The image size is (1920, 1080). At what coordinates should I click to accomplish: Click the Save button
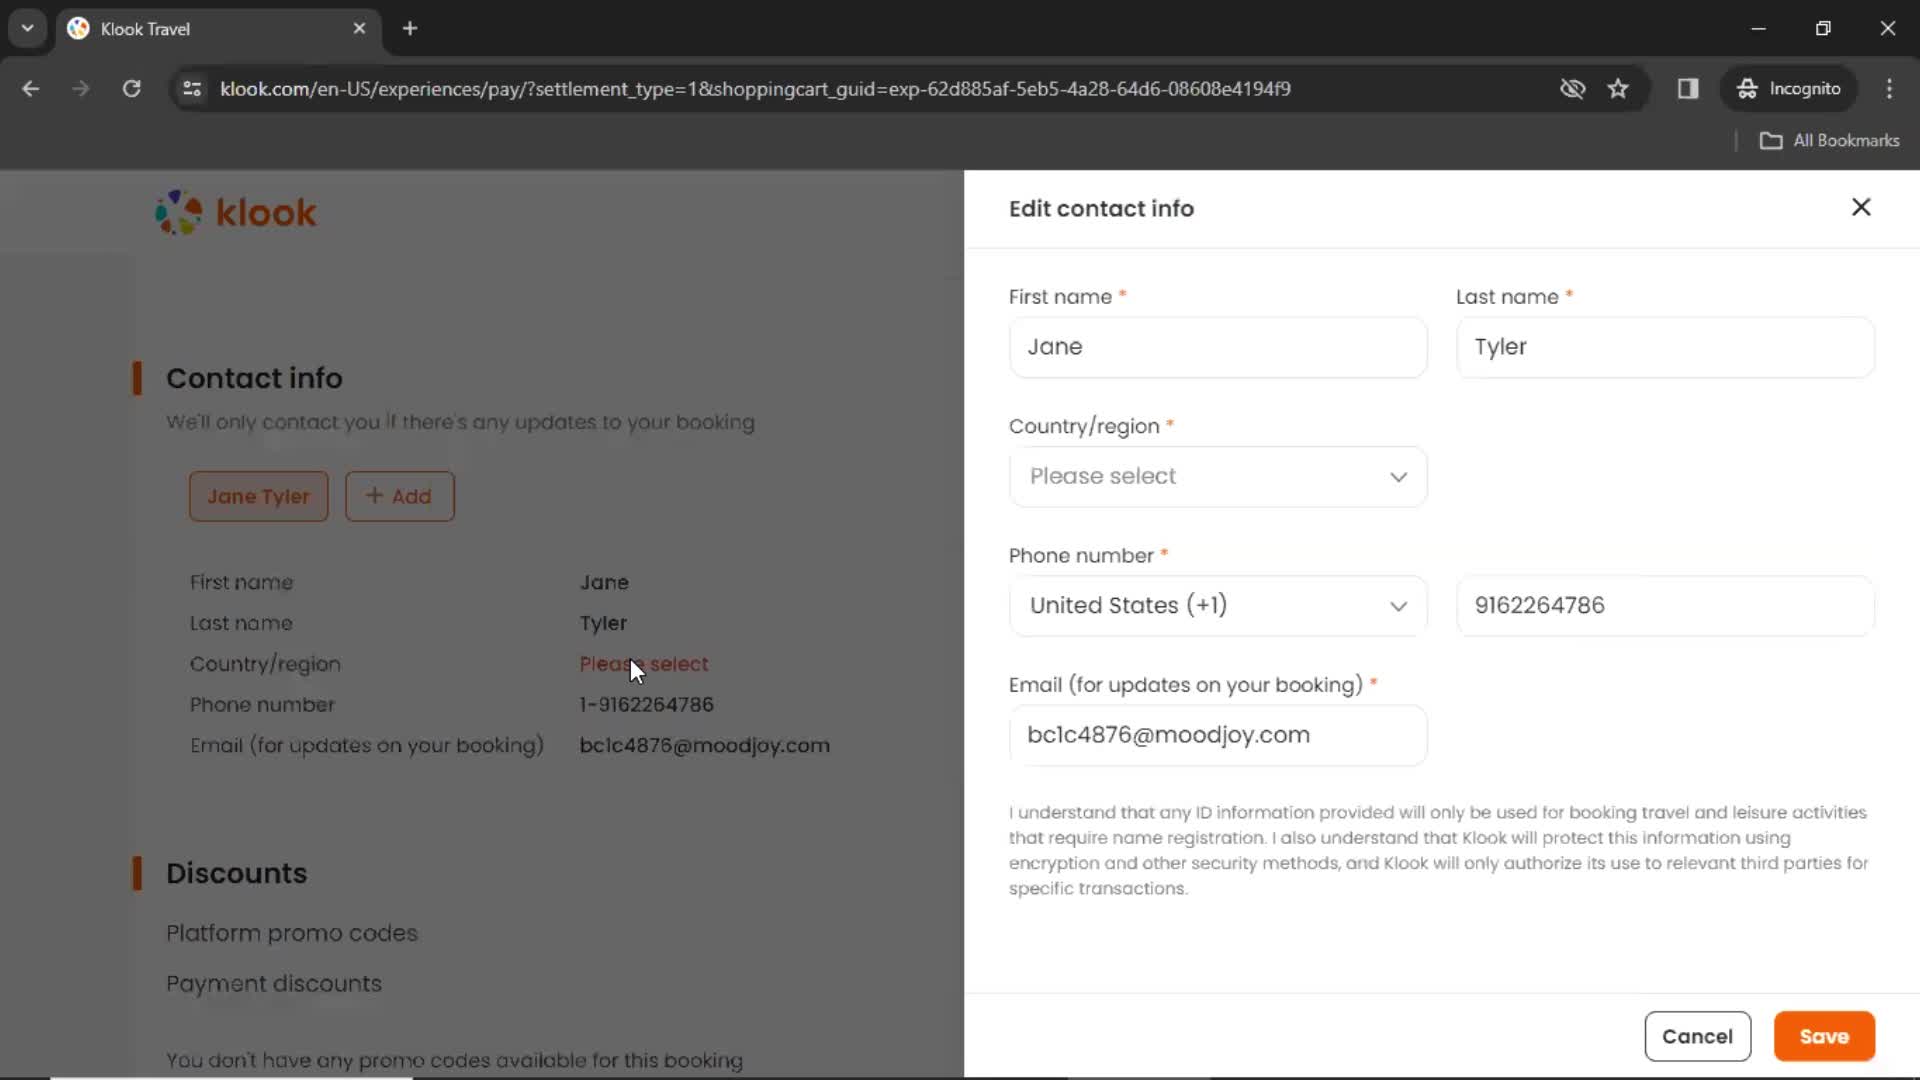[1825, 1036]
